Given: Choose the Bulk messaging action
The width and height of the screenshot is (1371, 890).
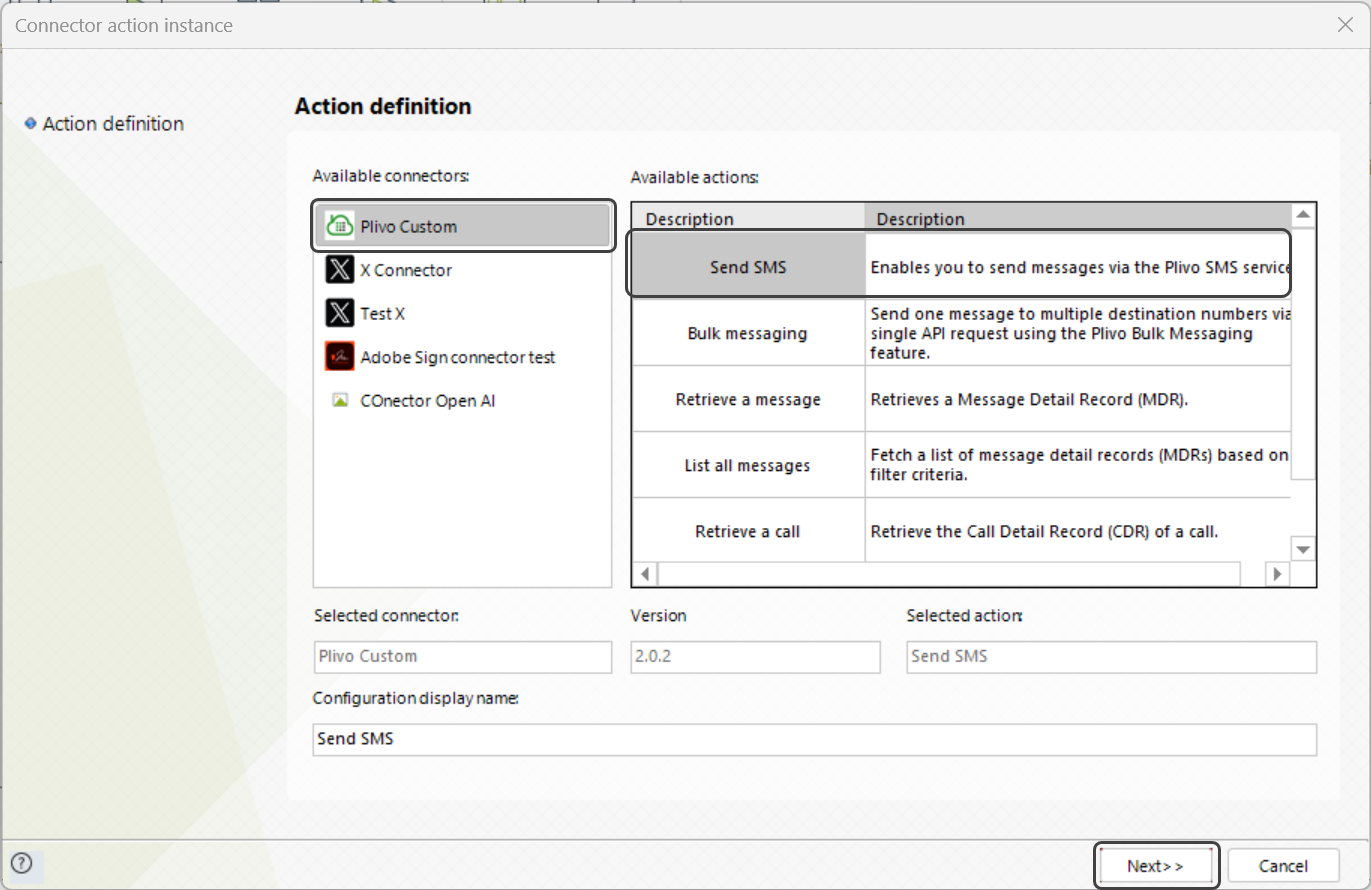Looking at the screenshot, I should [x=748, y=333].
